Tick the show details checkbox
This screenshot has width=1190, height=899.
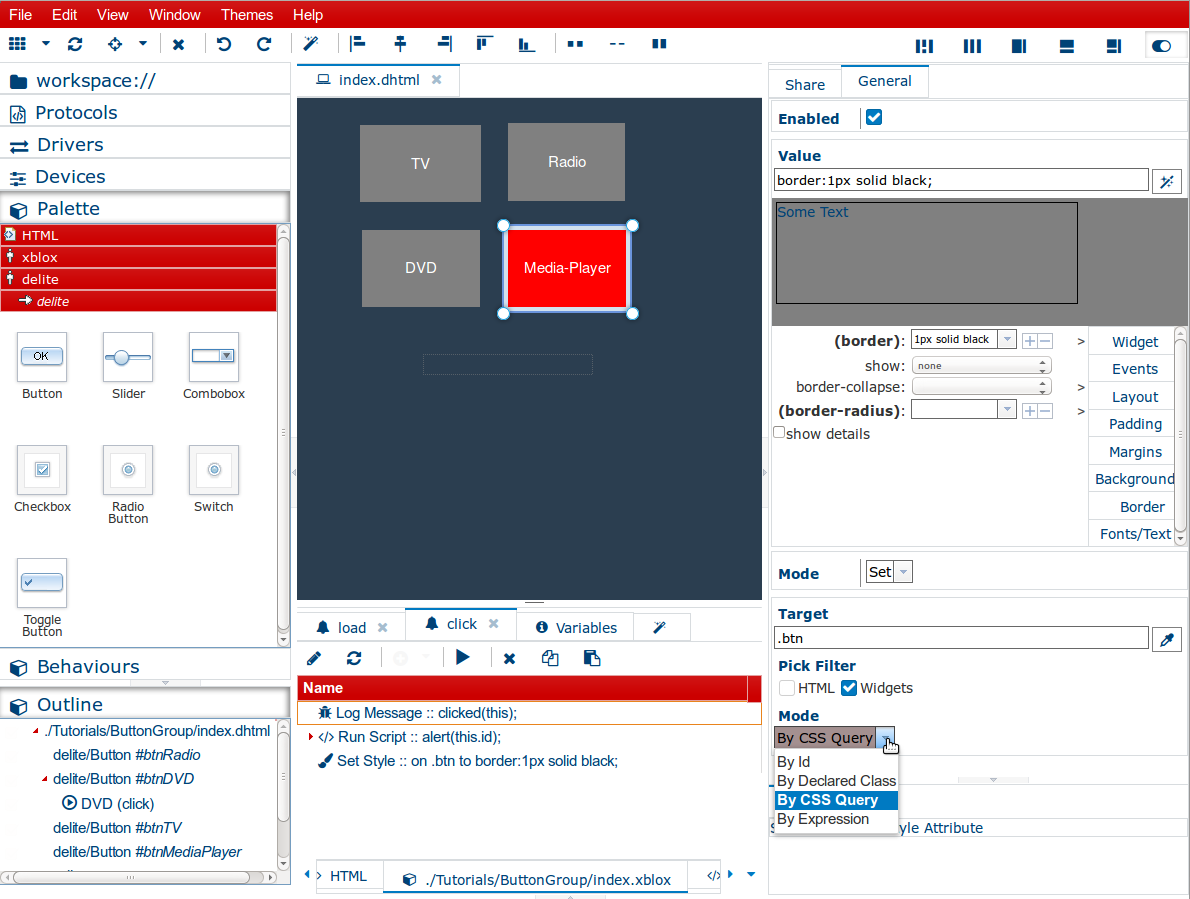coord(780,433)
